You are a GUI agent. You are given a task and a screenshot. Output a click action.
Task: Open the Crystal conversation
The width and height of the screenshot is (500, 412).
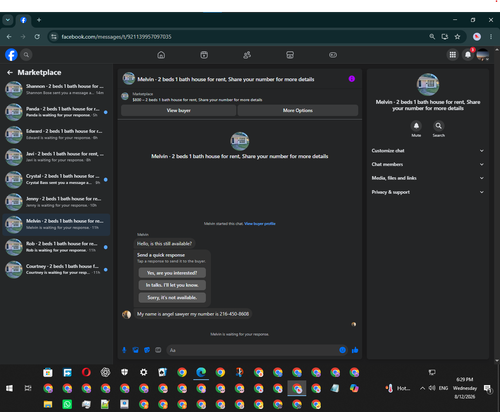(56, 179)
